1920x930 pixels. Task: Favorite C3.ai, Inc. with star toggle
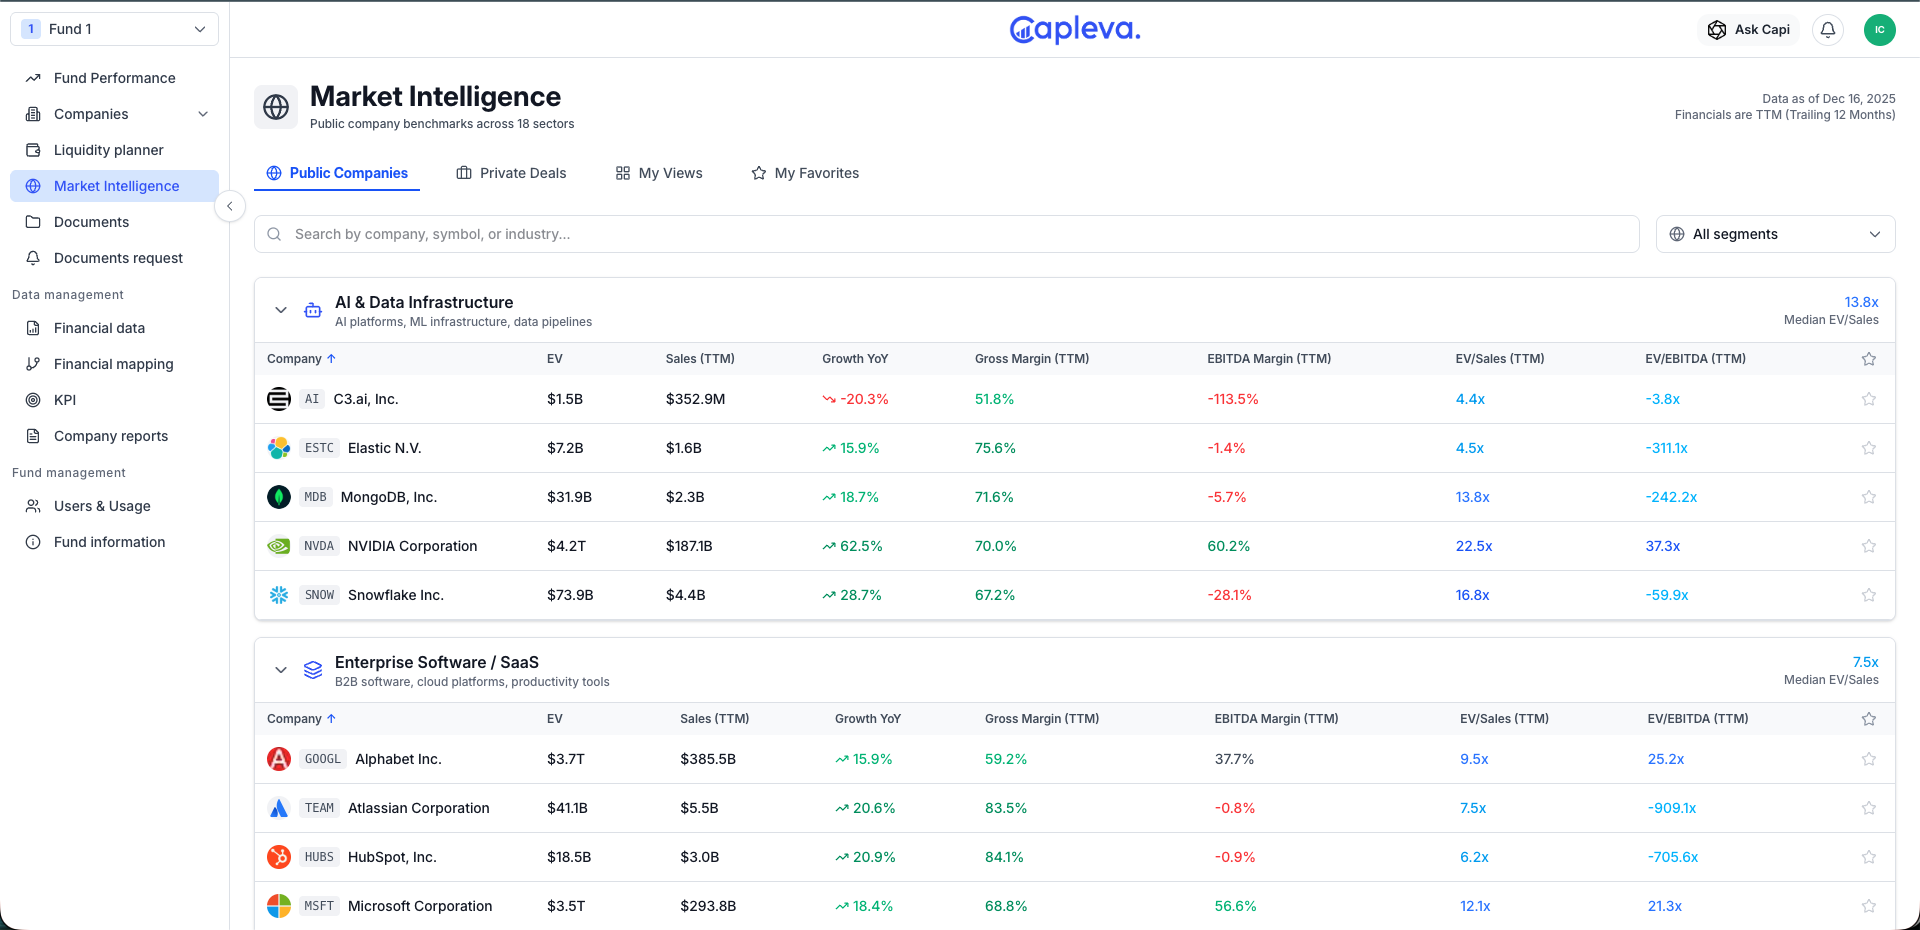tap(1868, 399)
